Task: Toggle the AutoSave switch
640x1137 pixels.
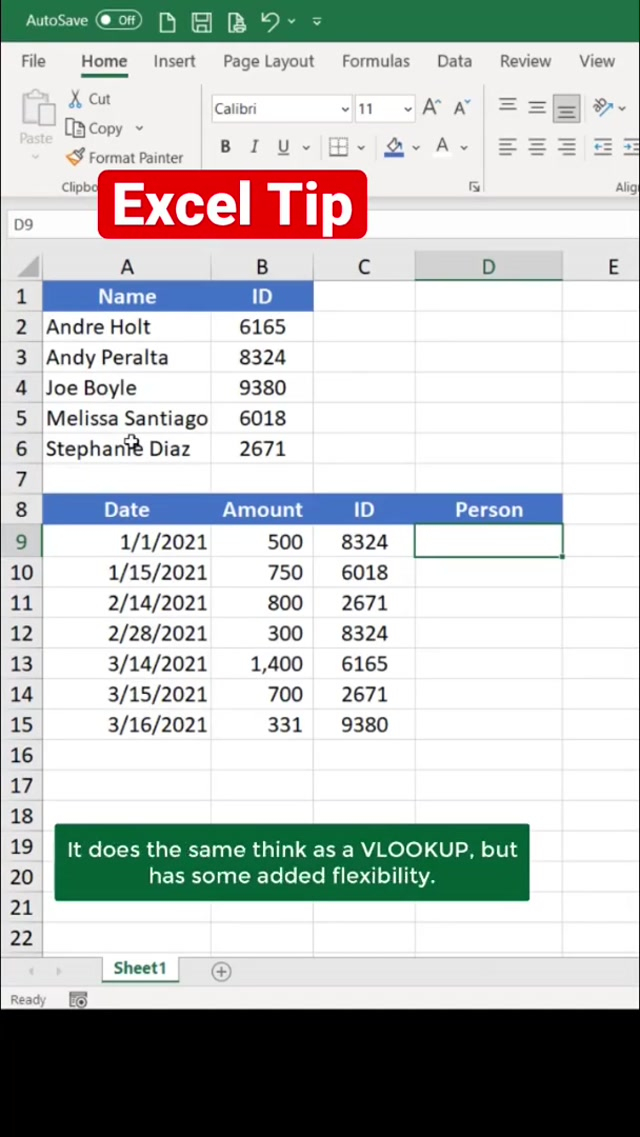Action: [x=119, y=20]
